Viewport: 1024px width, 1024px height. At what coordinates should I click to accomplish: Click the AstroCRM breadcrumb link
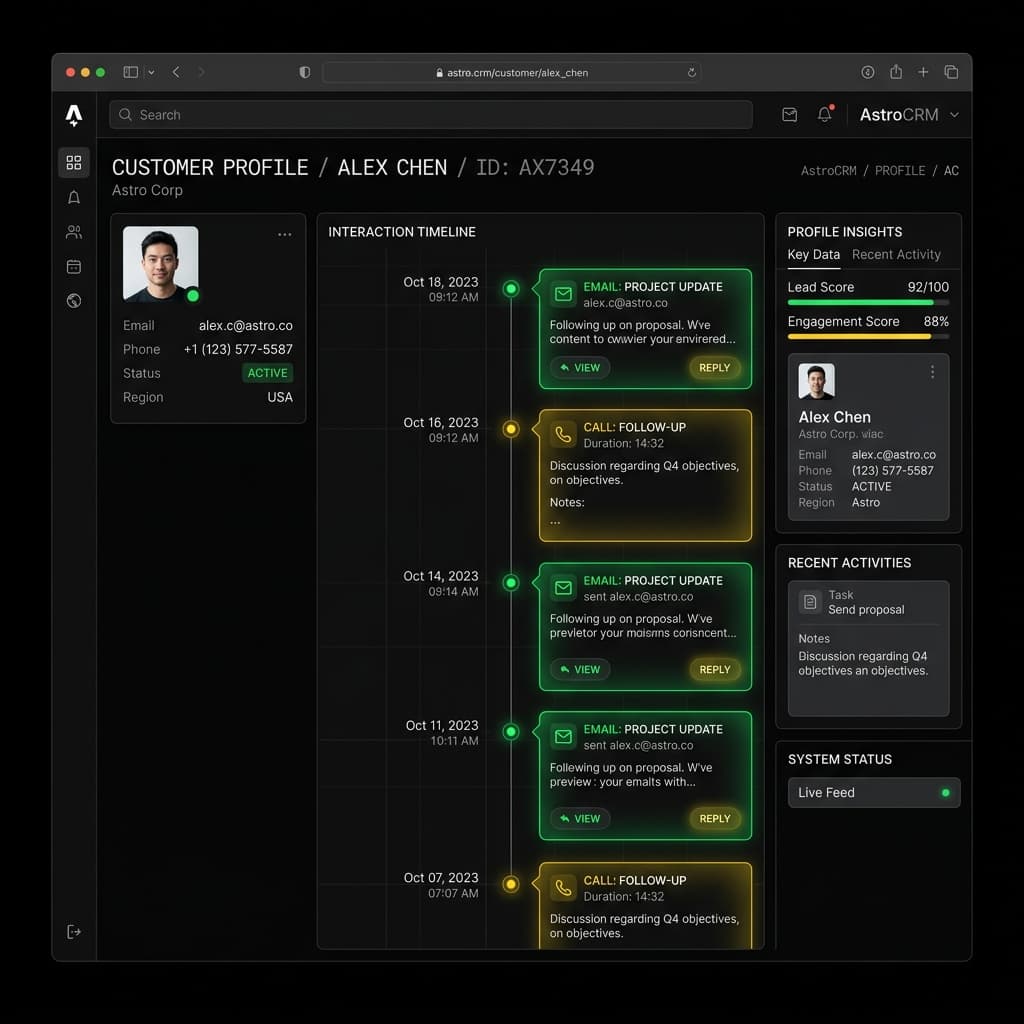pos(828,170)
